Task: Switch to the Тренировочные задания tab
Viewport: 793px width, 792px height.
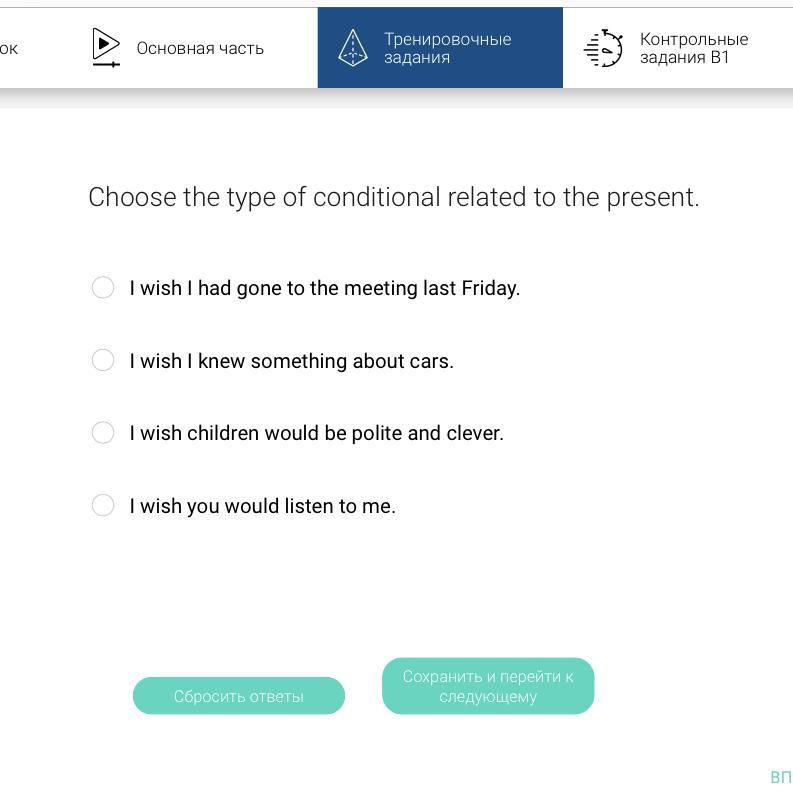Action: [446, 48]
